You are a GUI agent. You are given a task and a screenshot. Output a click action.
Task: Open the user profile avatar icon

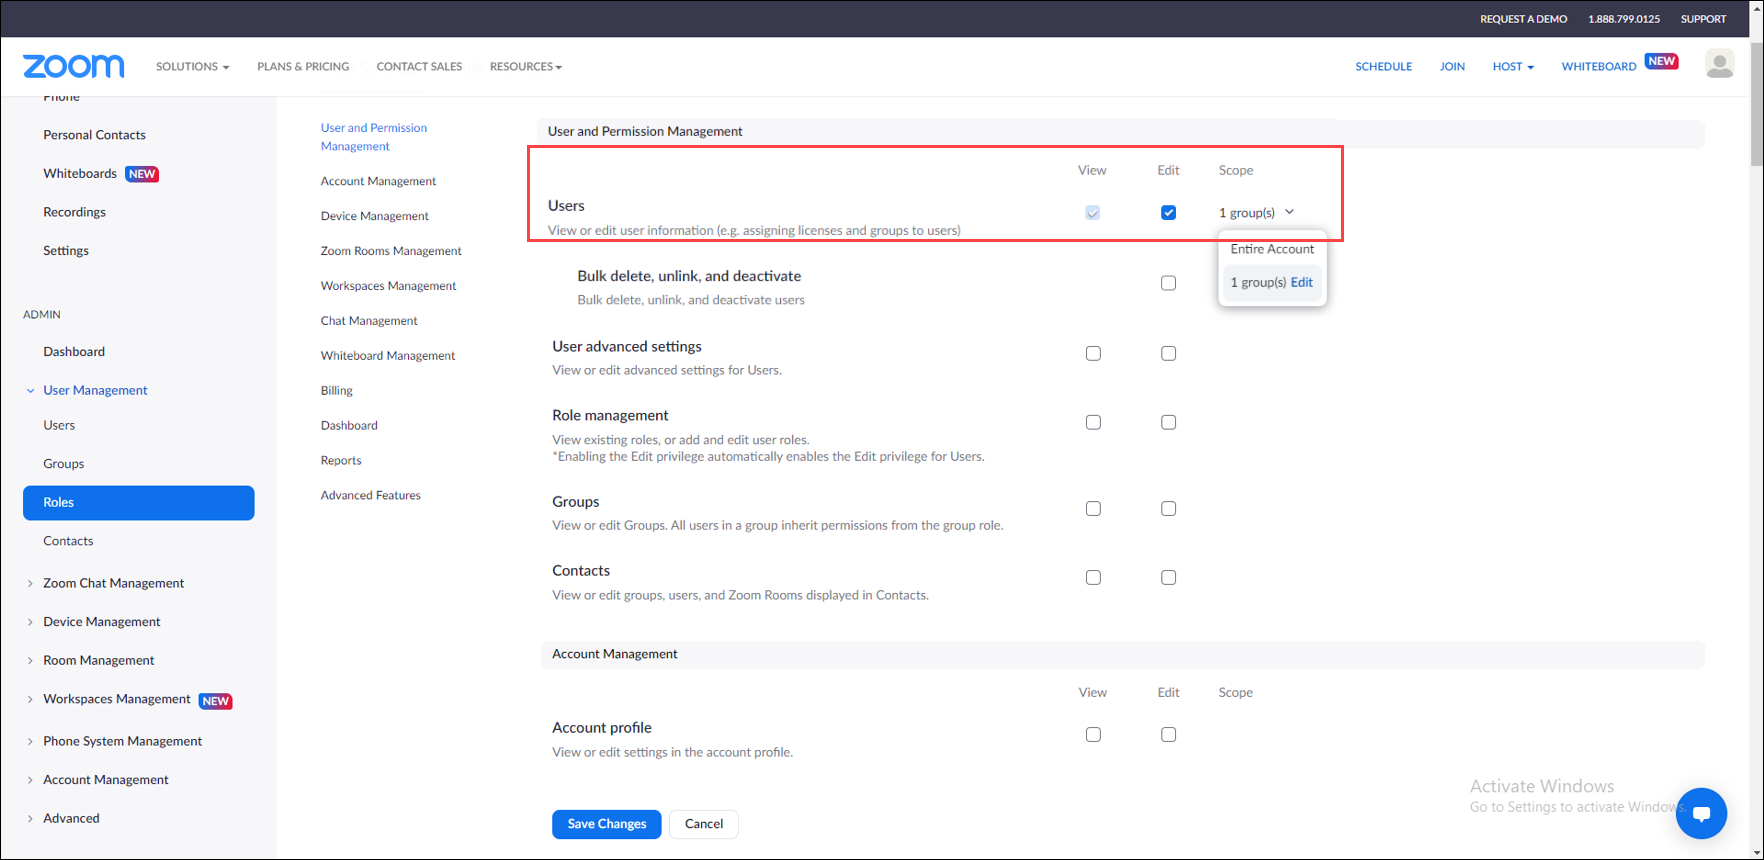click(x=1719, y=64)
